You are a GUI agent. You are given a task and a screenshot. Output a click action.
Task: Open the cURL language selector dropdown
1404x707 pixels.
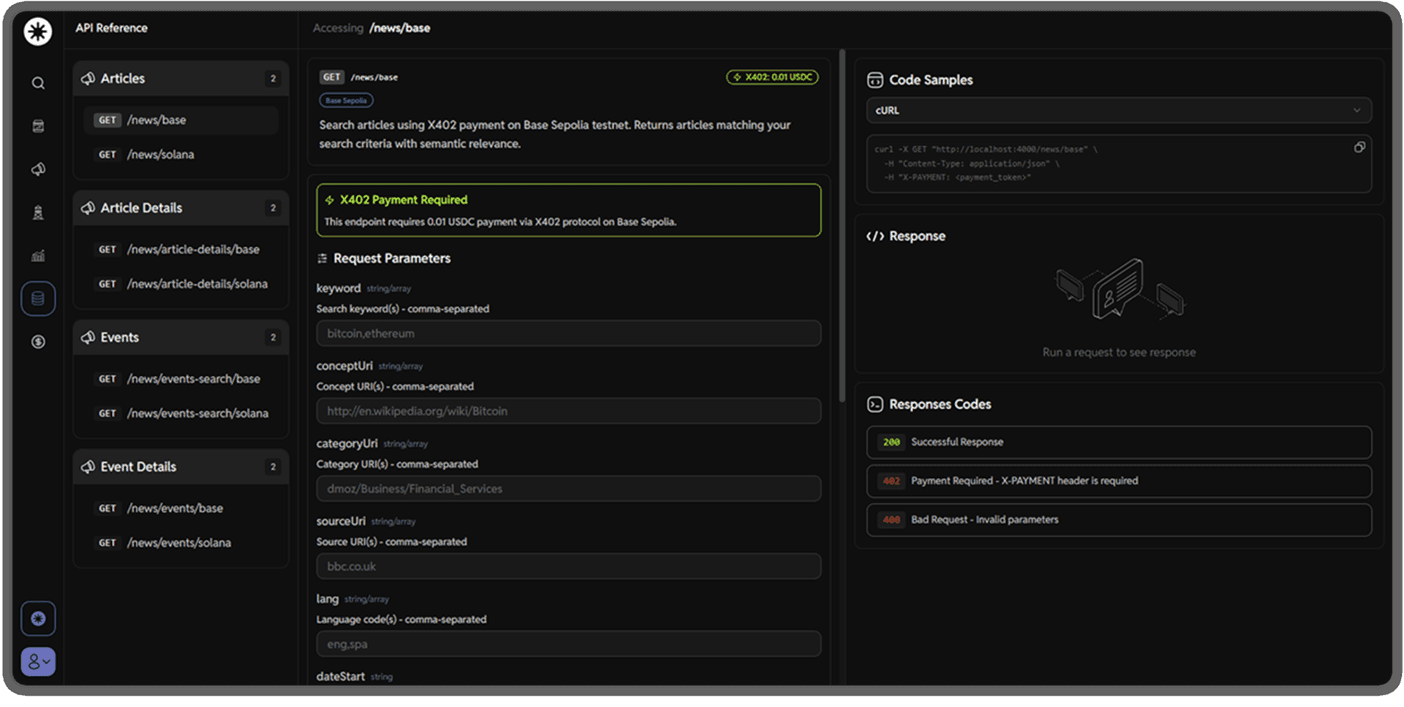click(x=1118, y=110)
